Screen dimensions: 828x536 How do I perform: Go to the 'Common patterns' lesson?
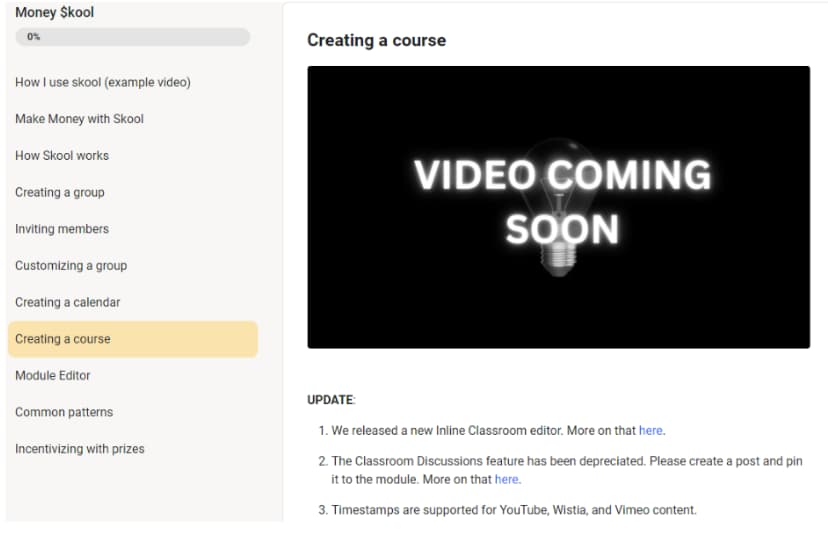[64, 412]
